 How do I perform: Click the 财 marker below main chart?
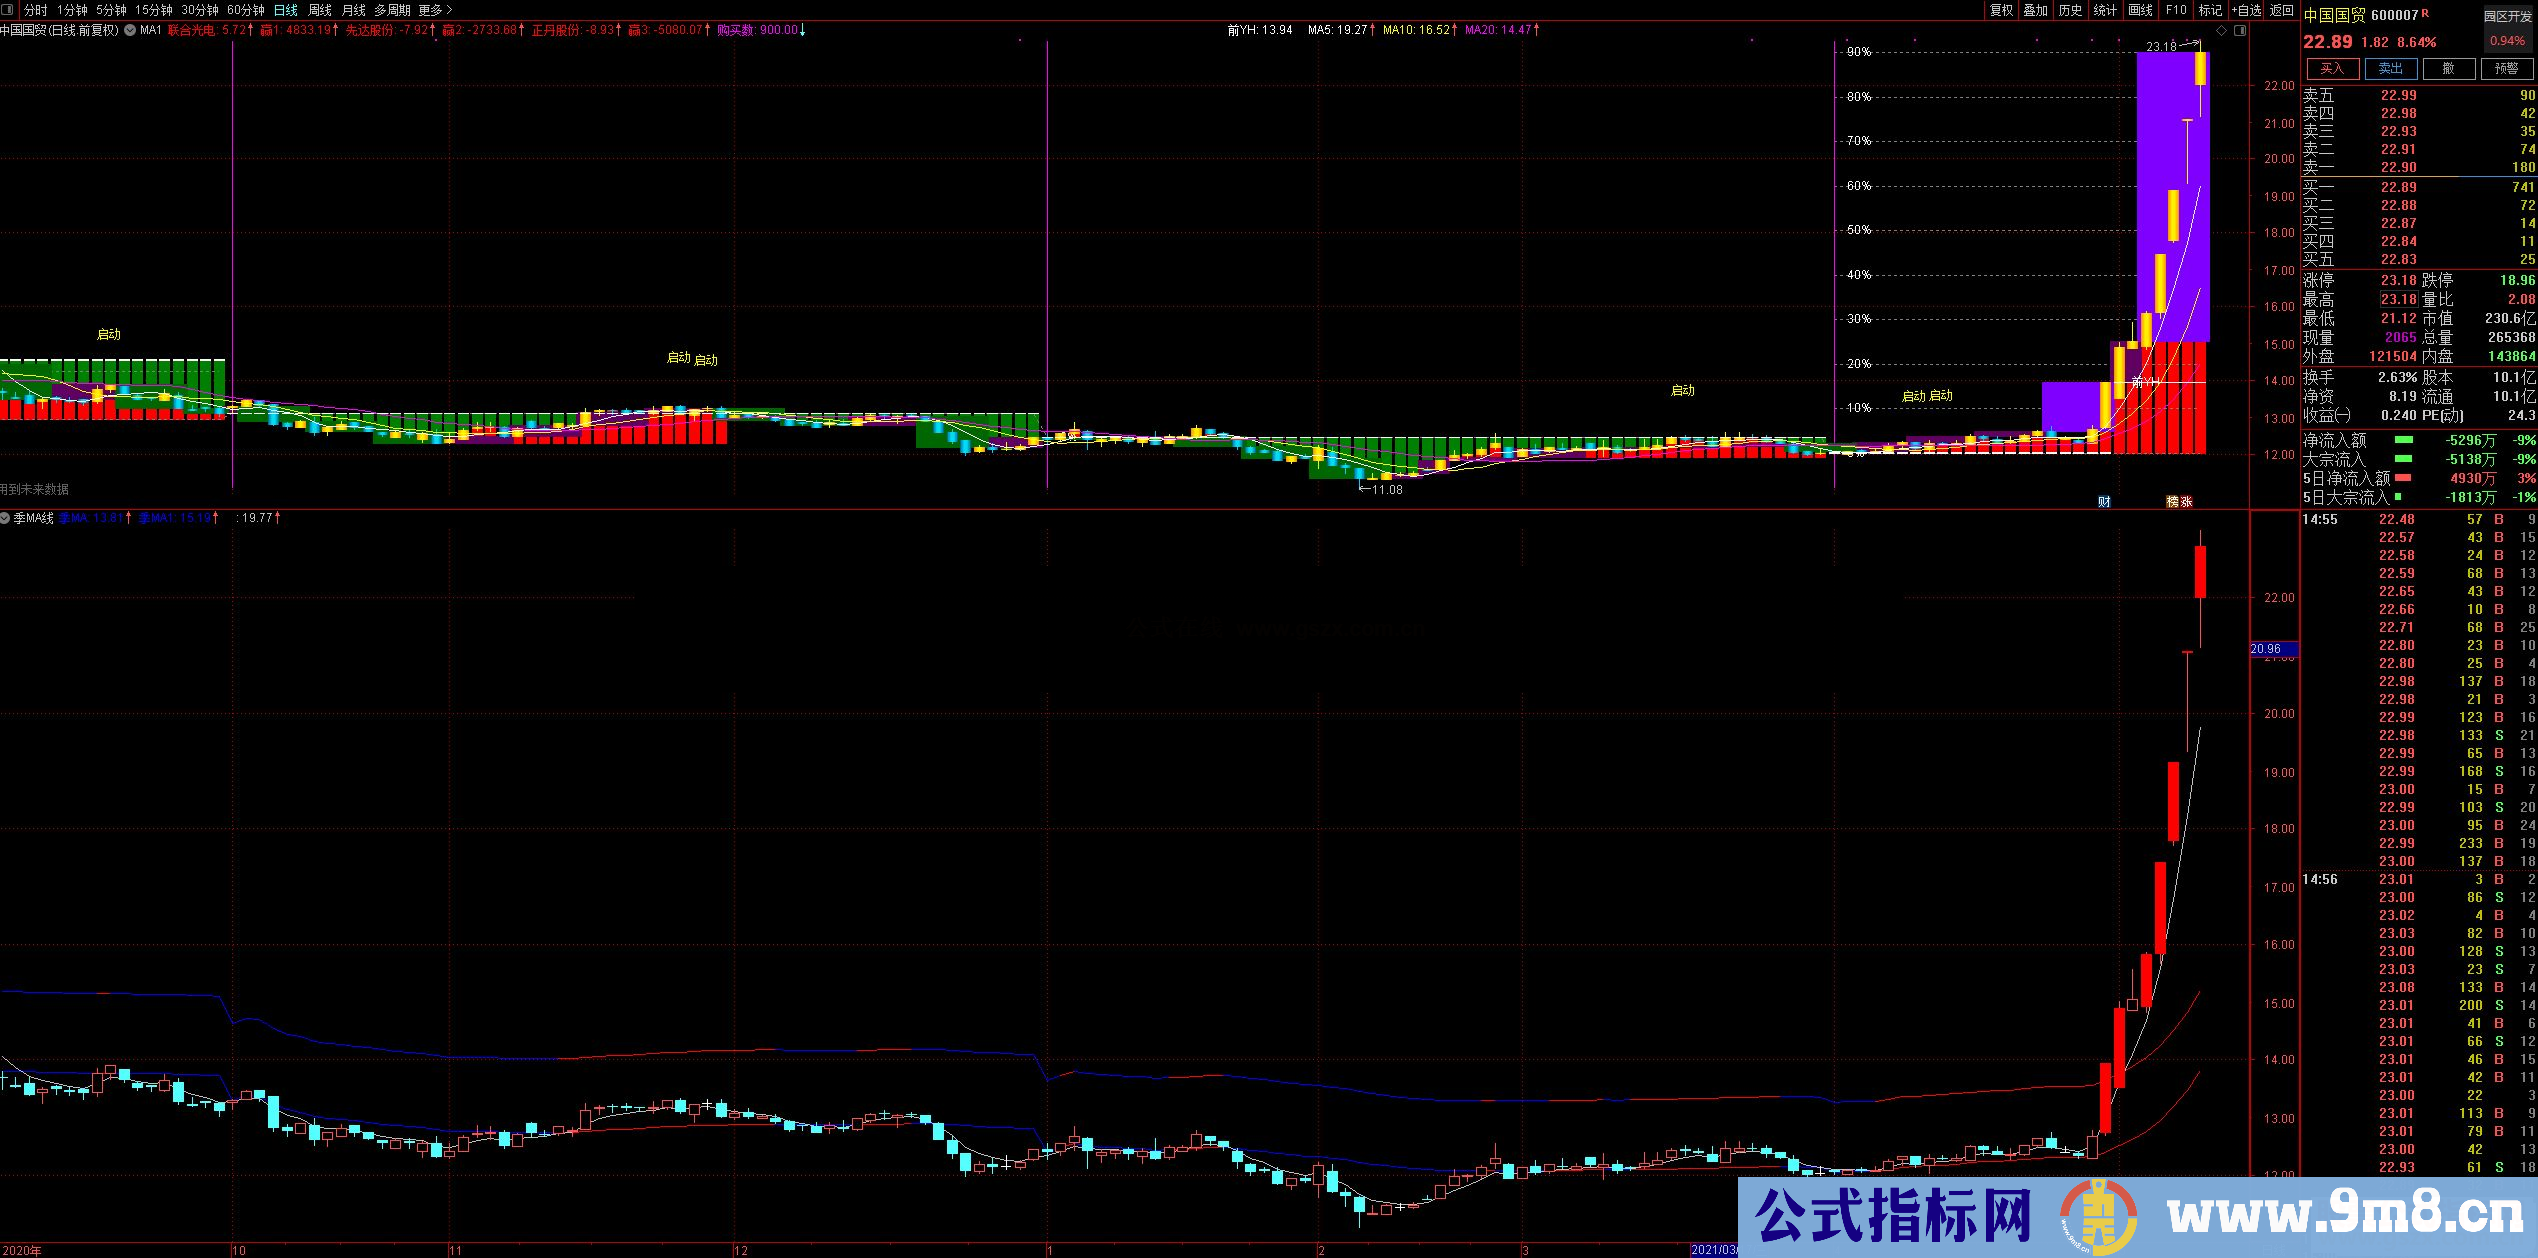click(2104, 502)
